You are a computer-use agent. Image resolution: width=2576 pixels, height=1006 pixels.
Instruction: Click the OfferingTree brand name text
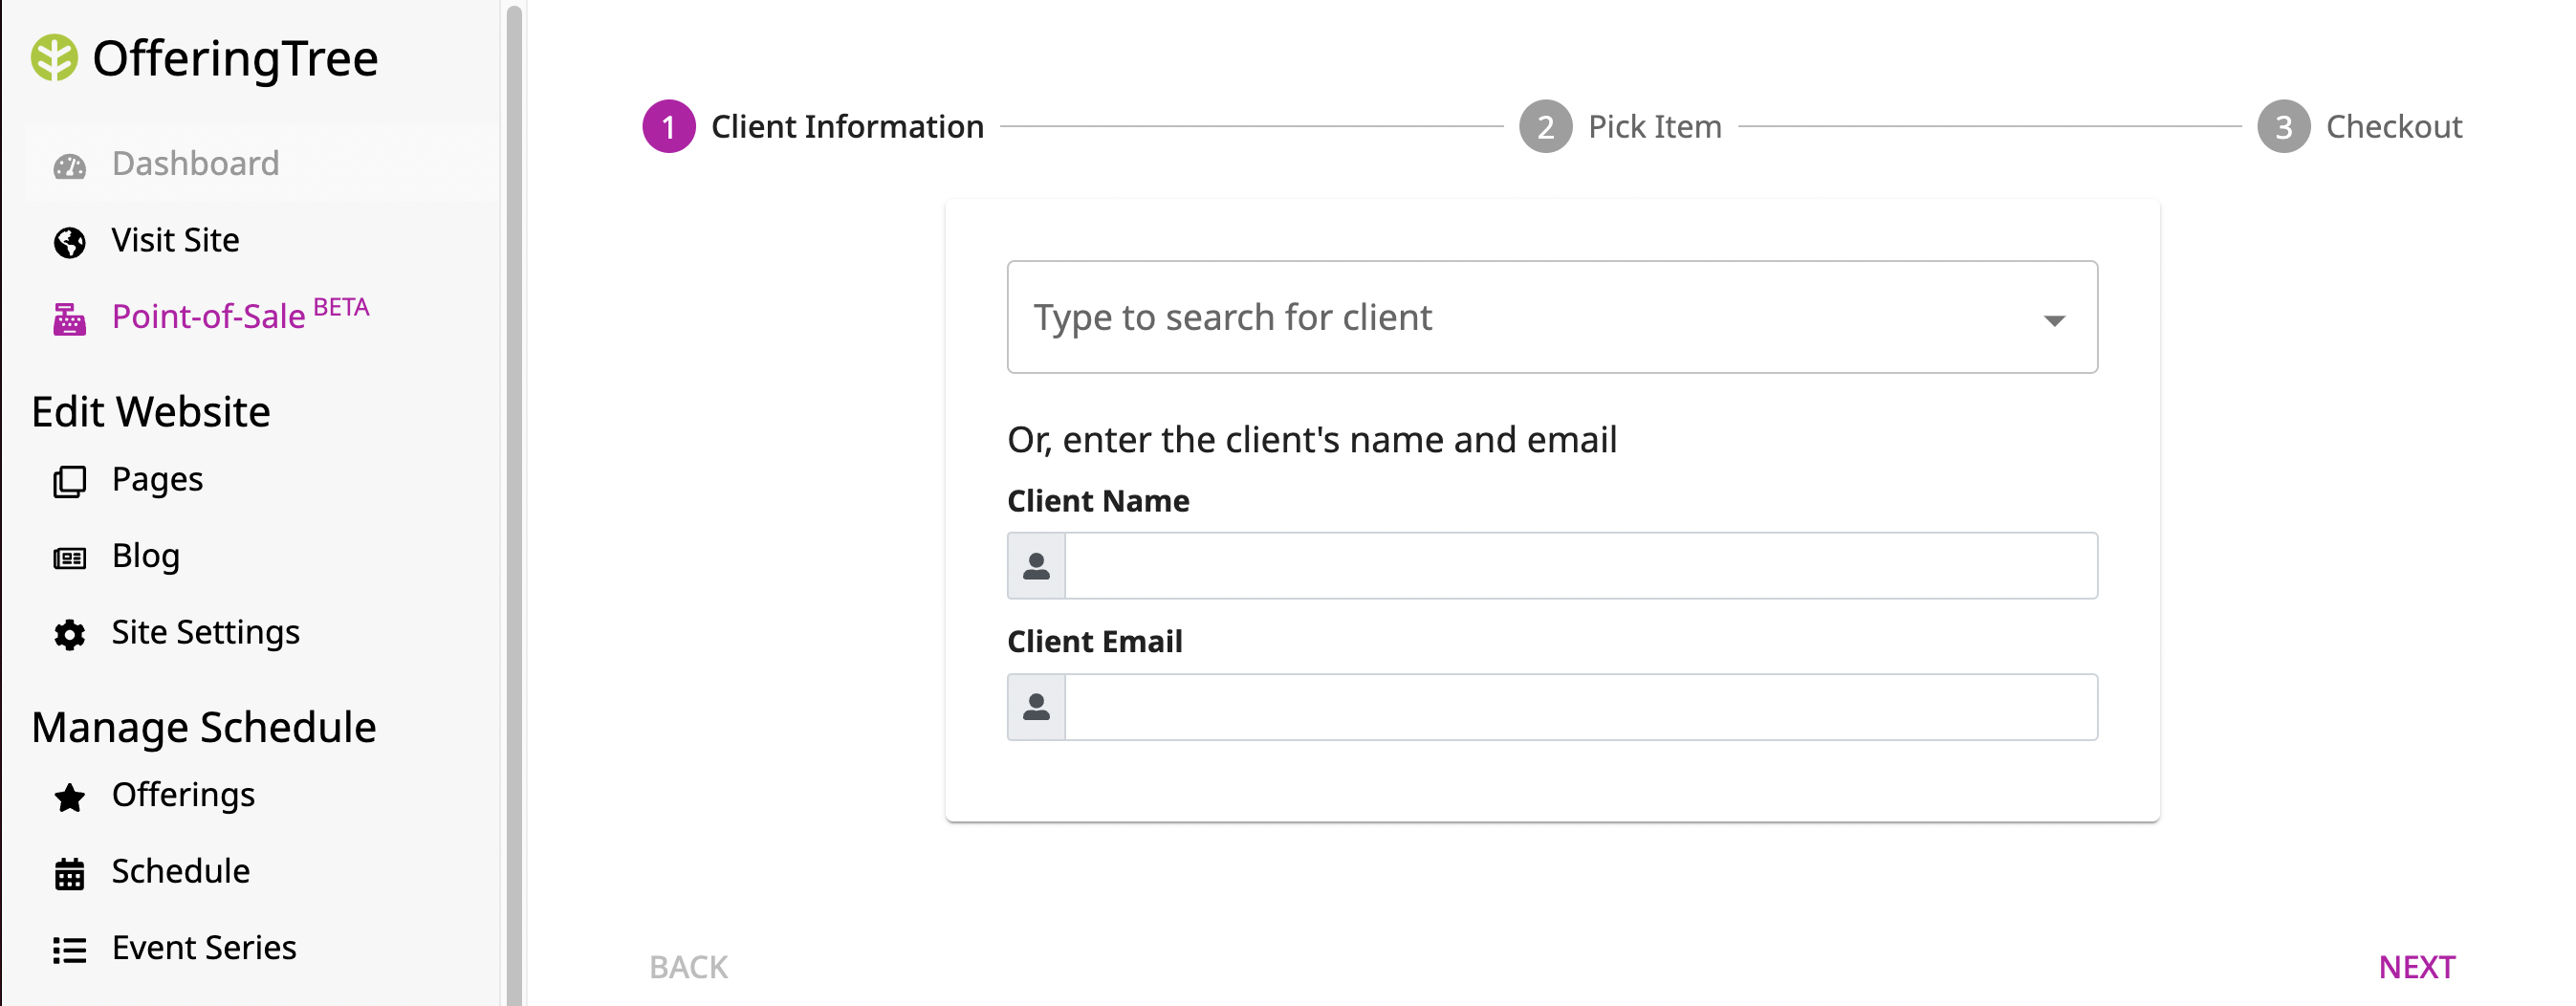[235, 59]
